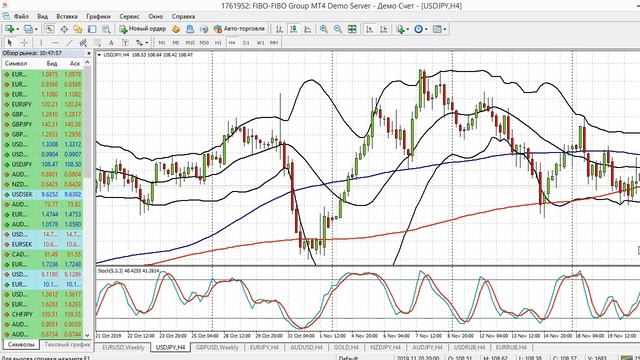Toggle chart shift icon
Viewport: 640px width, 360px height.
click(383, 29)
